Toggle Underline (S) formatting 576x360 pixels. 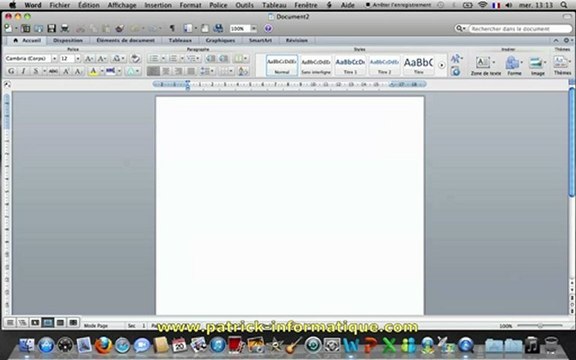coord(36,71)
